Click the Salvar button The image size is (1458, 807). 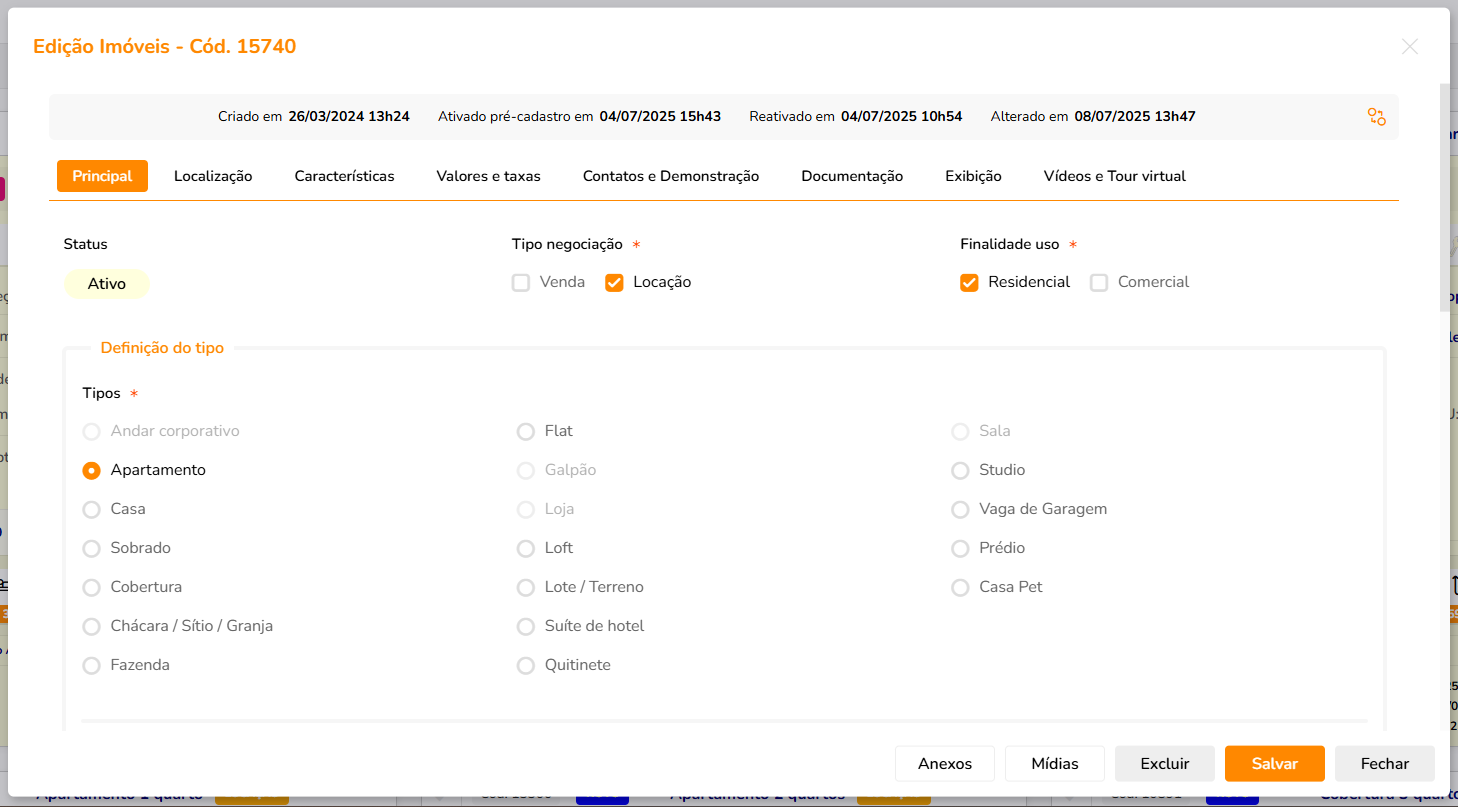tap(1274, 764)
